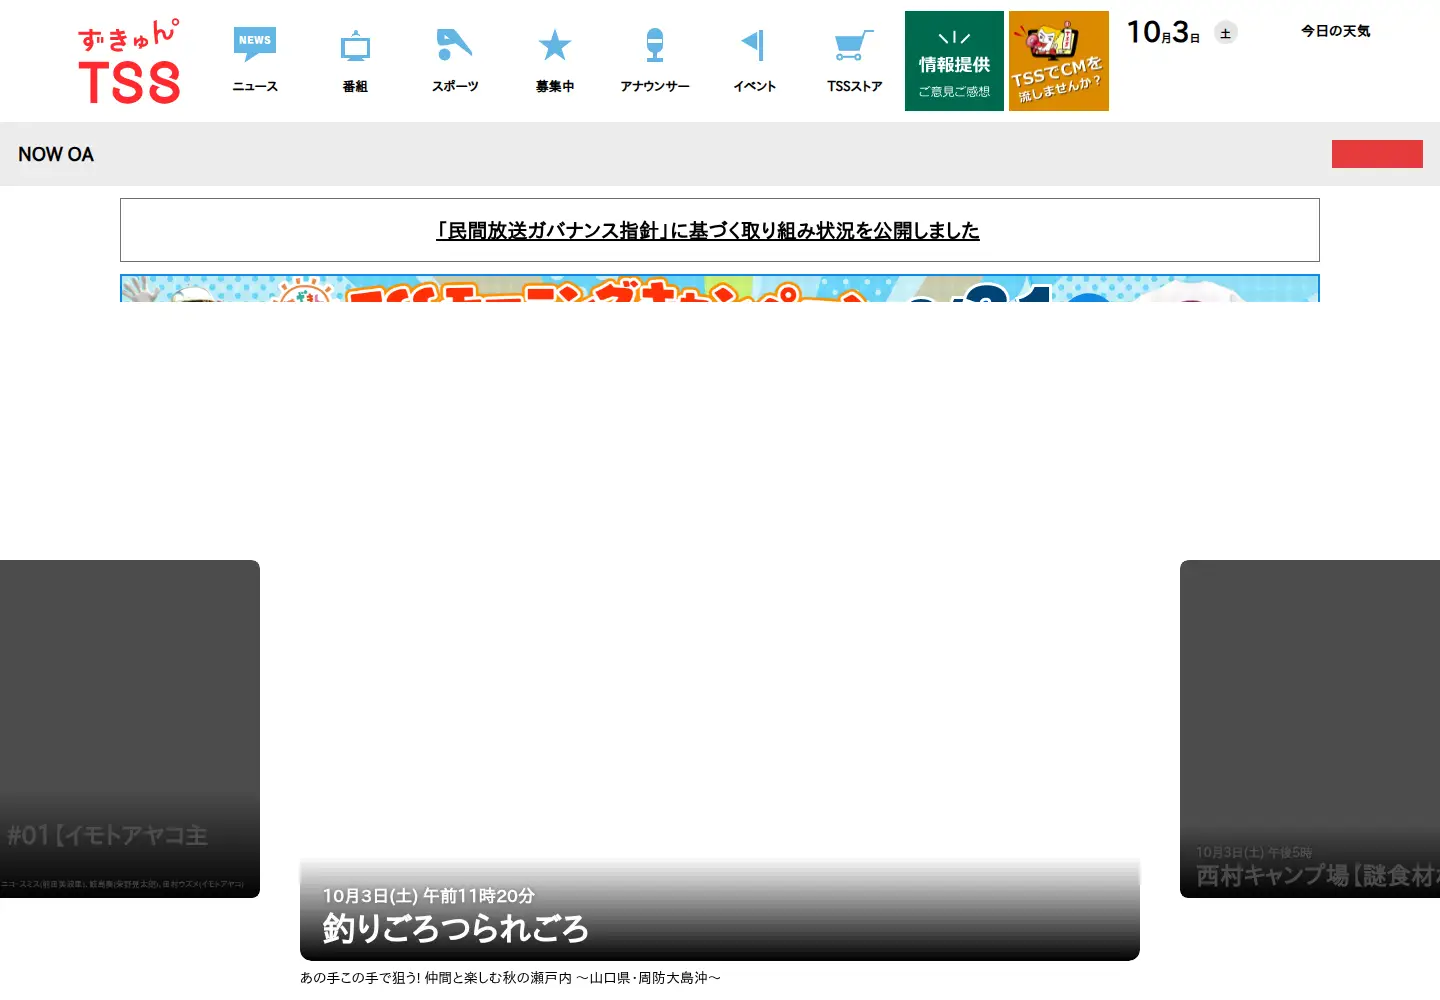The image size is (1440, 1000).
Task: Open the 募集中 star icon
Action: click(x=555, y=61)
